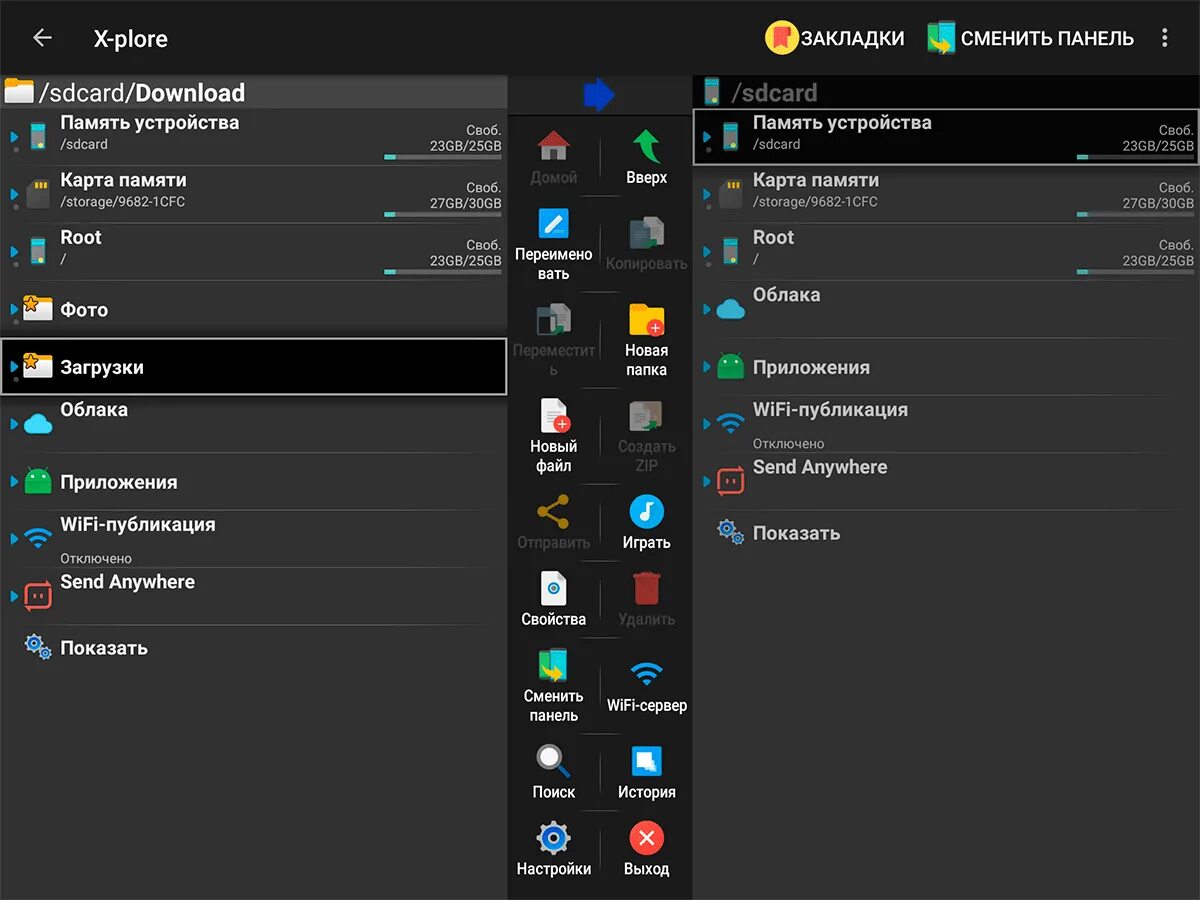Open the three-dot overflow menu
The image size is (1200, 900).
pyautogui.click(x=1164, y=38)
